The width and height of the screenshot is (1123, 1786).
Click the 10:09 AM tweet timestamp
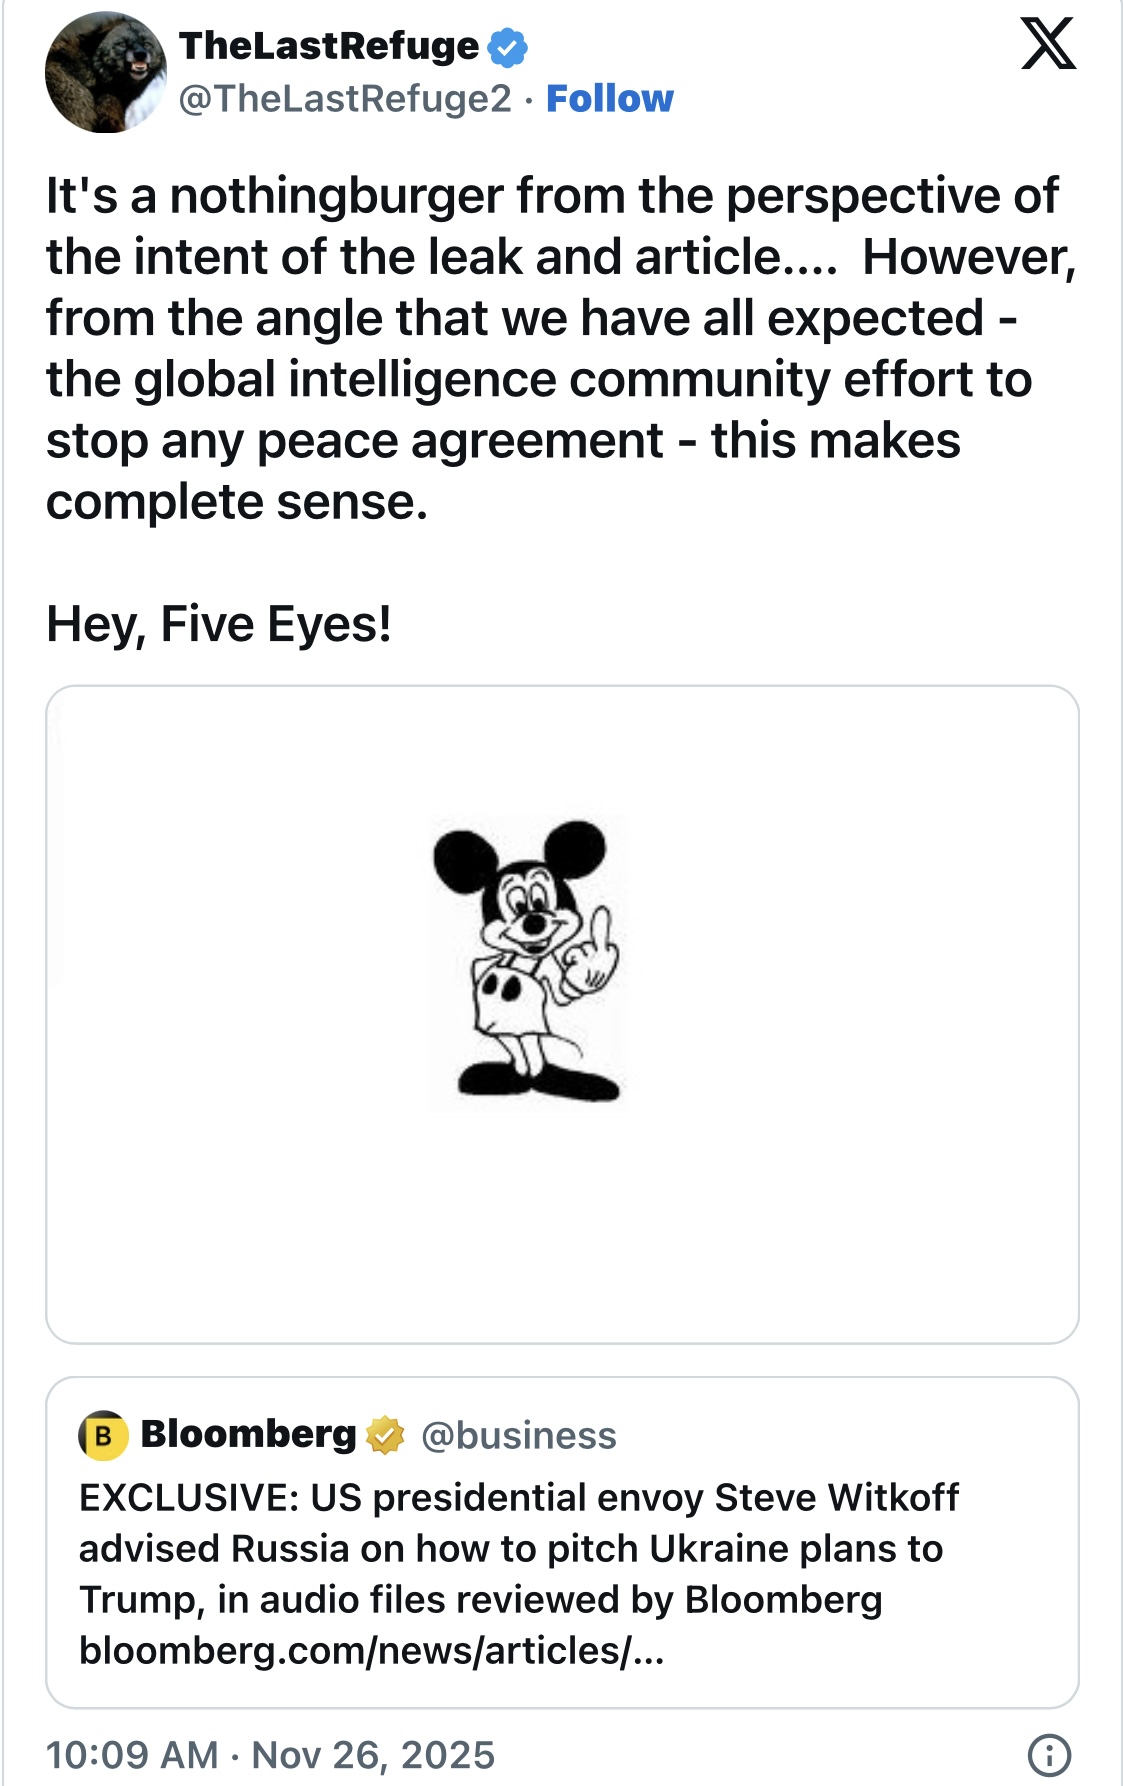click(x=132, y=1755)
